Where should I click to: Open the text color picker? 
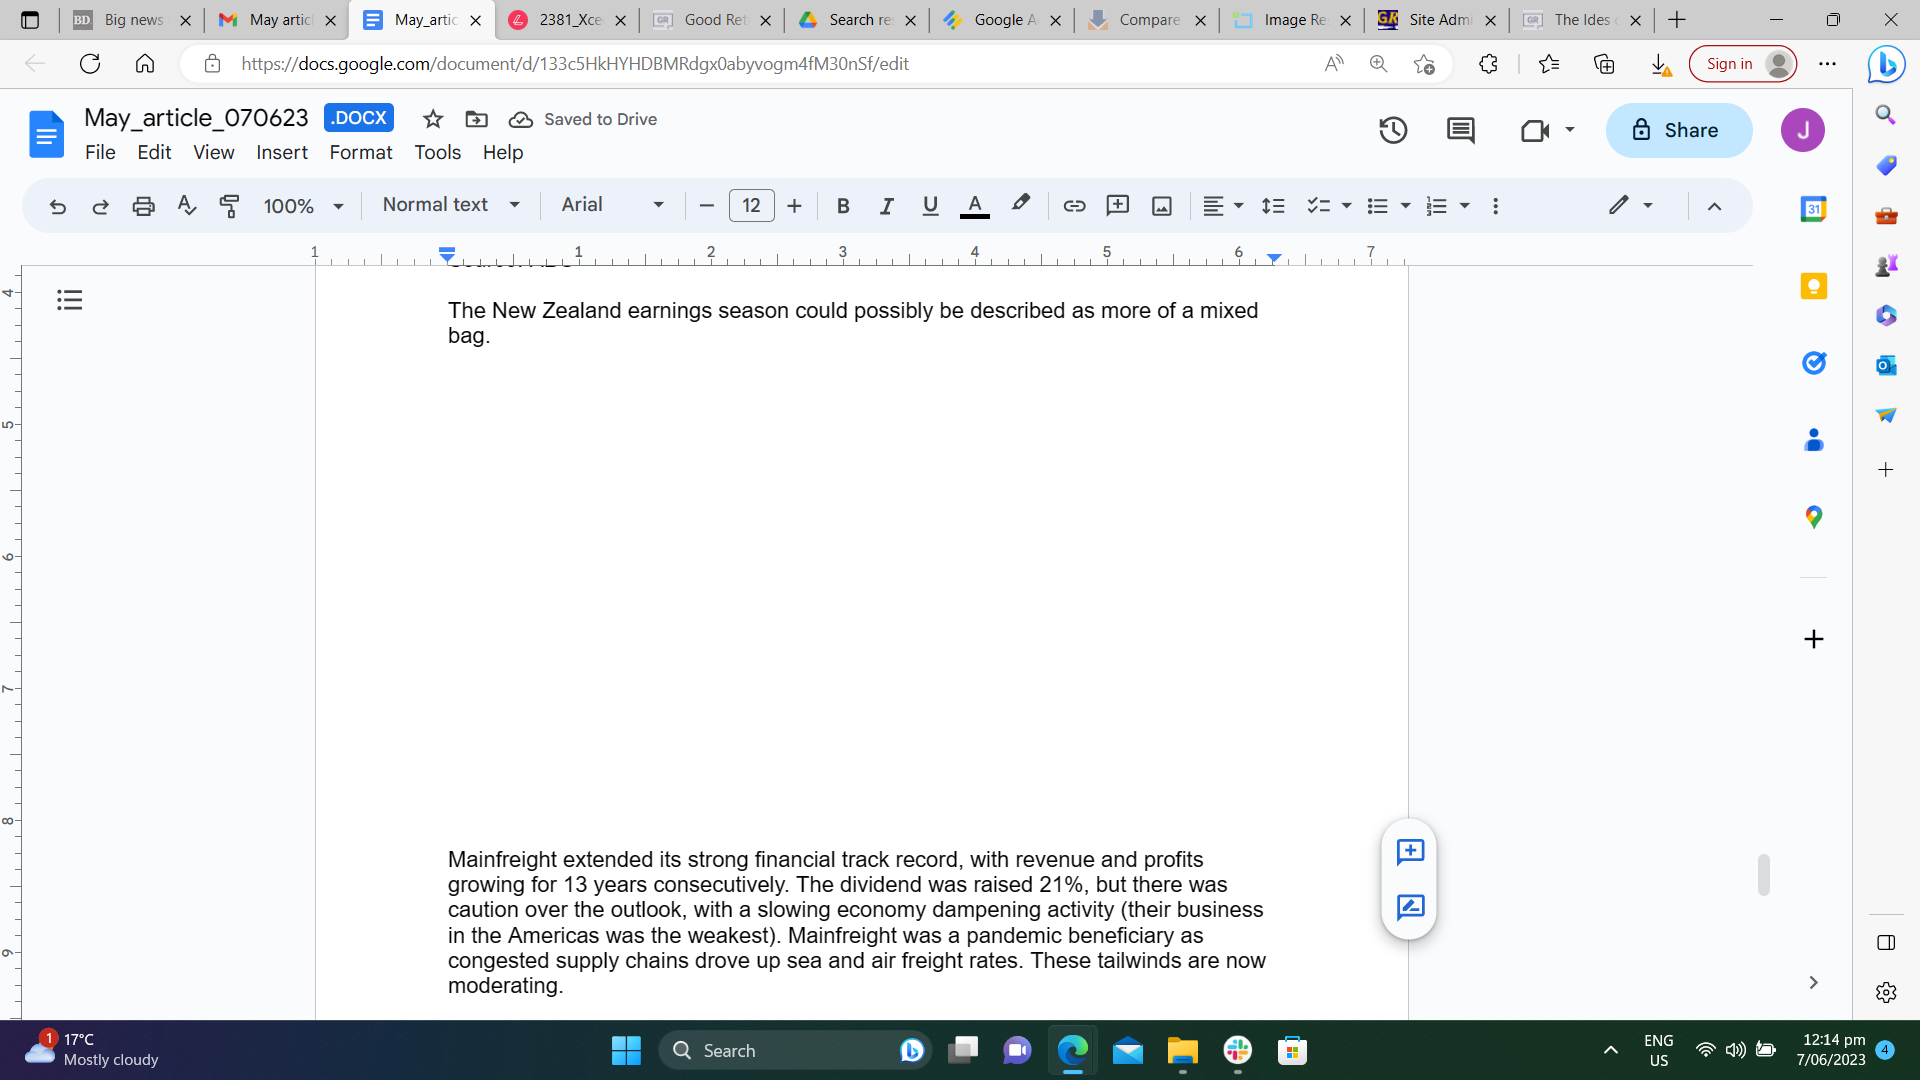point(974,206)
